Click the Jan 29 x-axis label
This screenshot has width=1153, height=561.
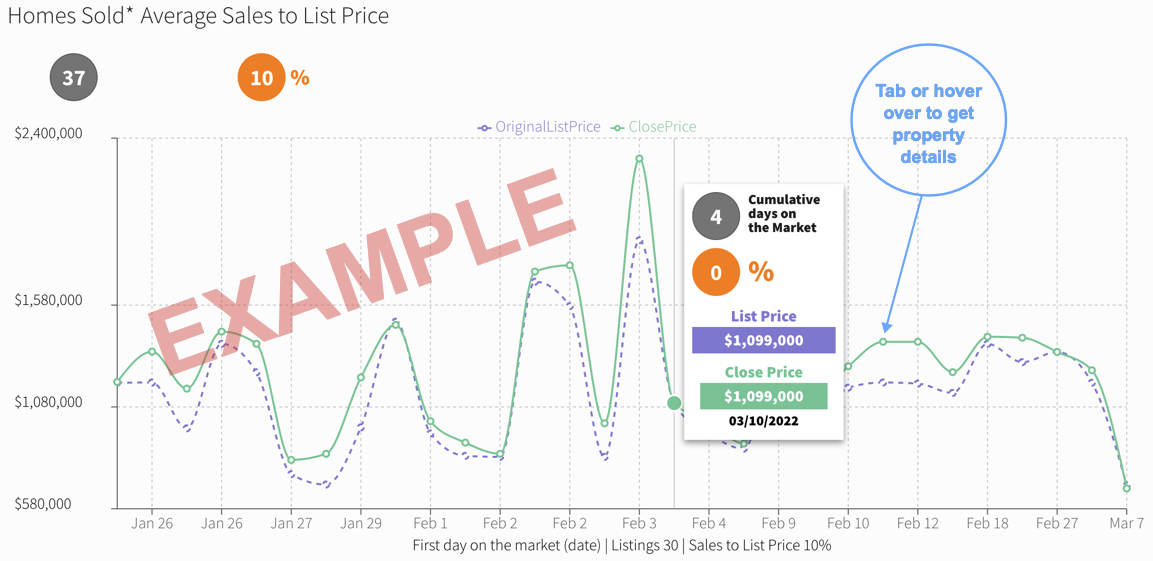point(360,523)
